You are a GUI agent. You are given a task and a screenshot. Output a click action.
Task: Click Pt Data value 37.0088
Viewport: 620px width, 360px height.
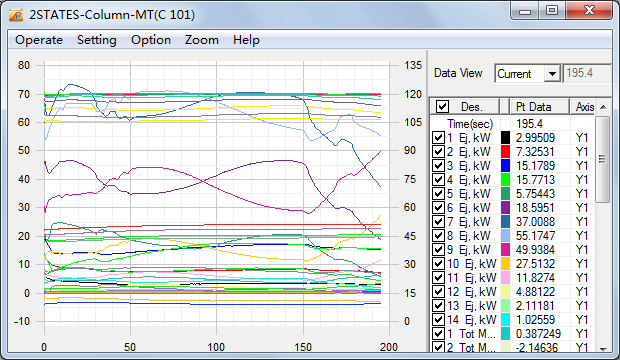(x=535, y=222)
